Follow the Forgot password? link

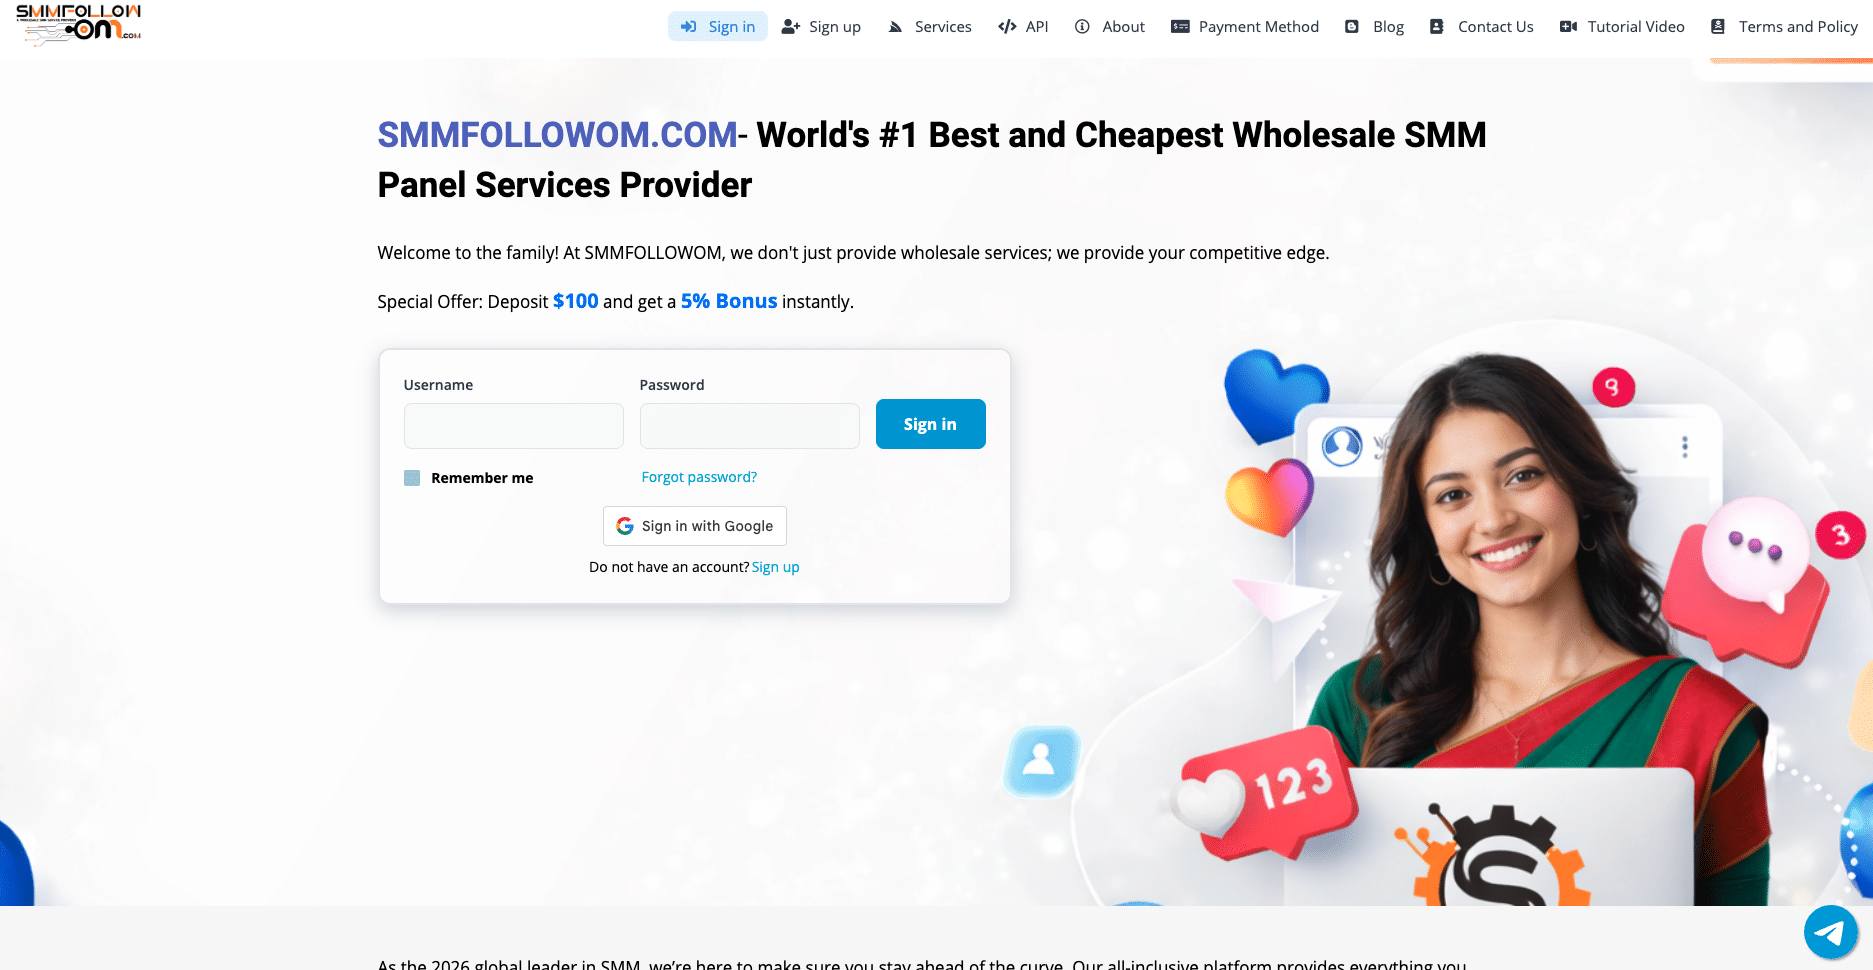tap(699, 477)
